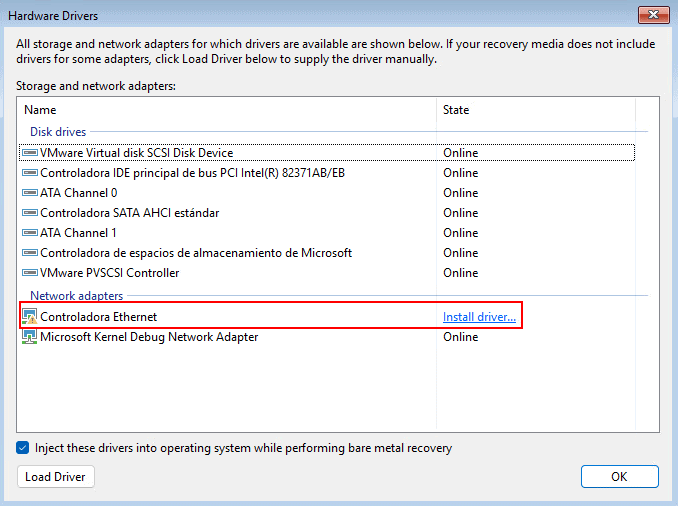The image size is (678, 506).
Task: Confirm the dialog with OK
Action: (619, 477)
